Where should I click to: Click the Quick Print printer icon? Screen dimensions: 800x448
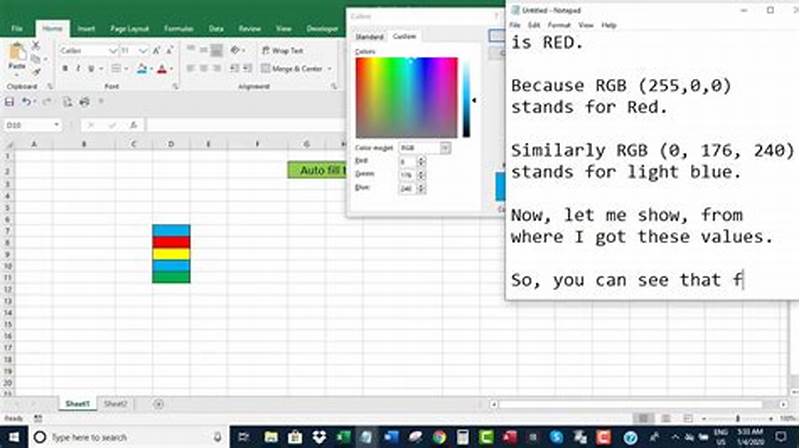tap(85, 102)
